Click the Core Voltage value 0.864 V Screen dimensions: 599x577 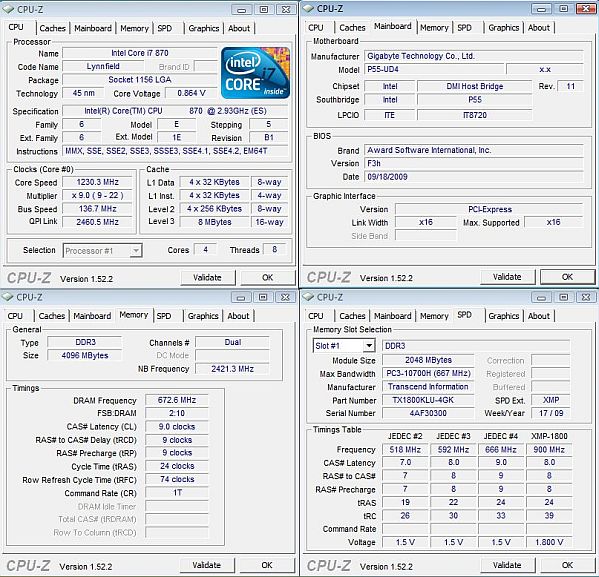(x=191, y=93)
